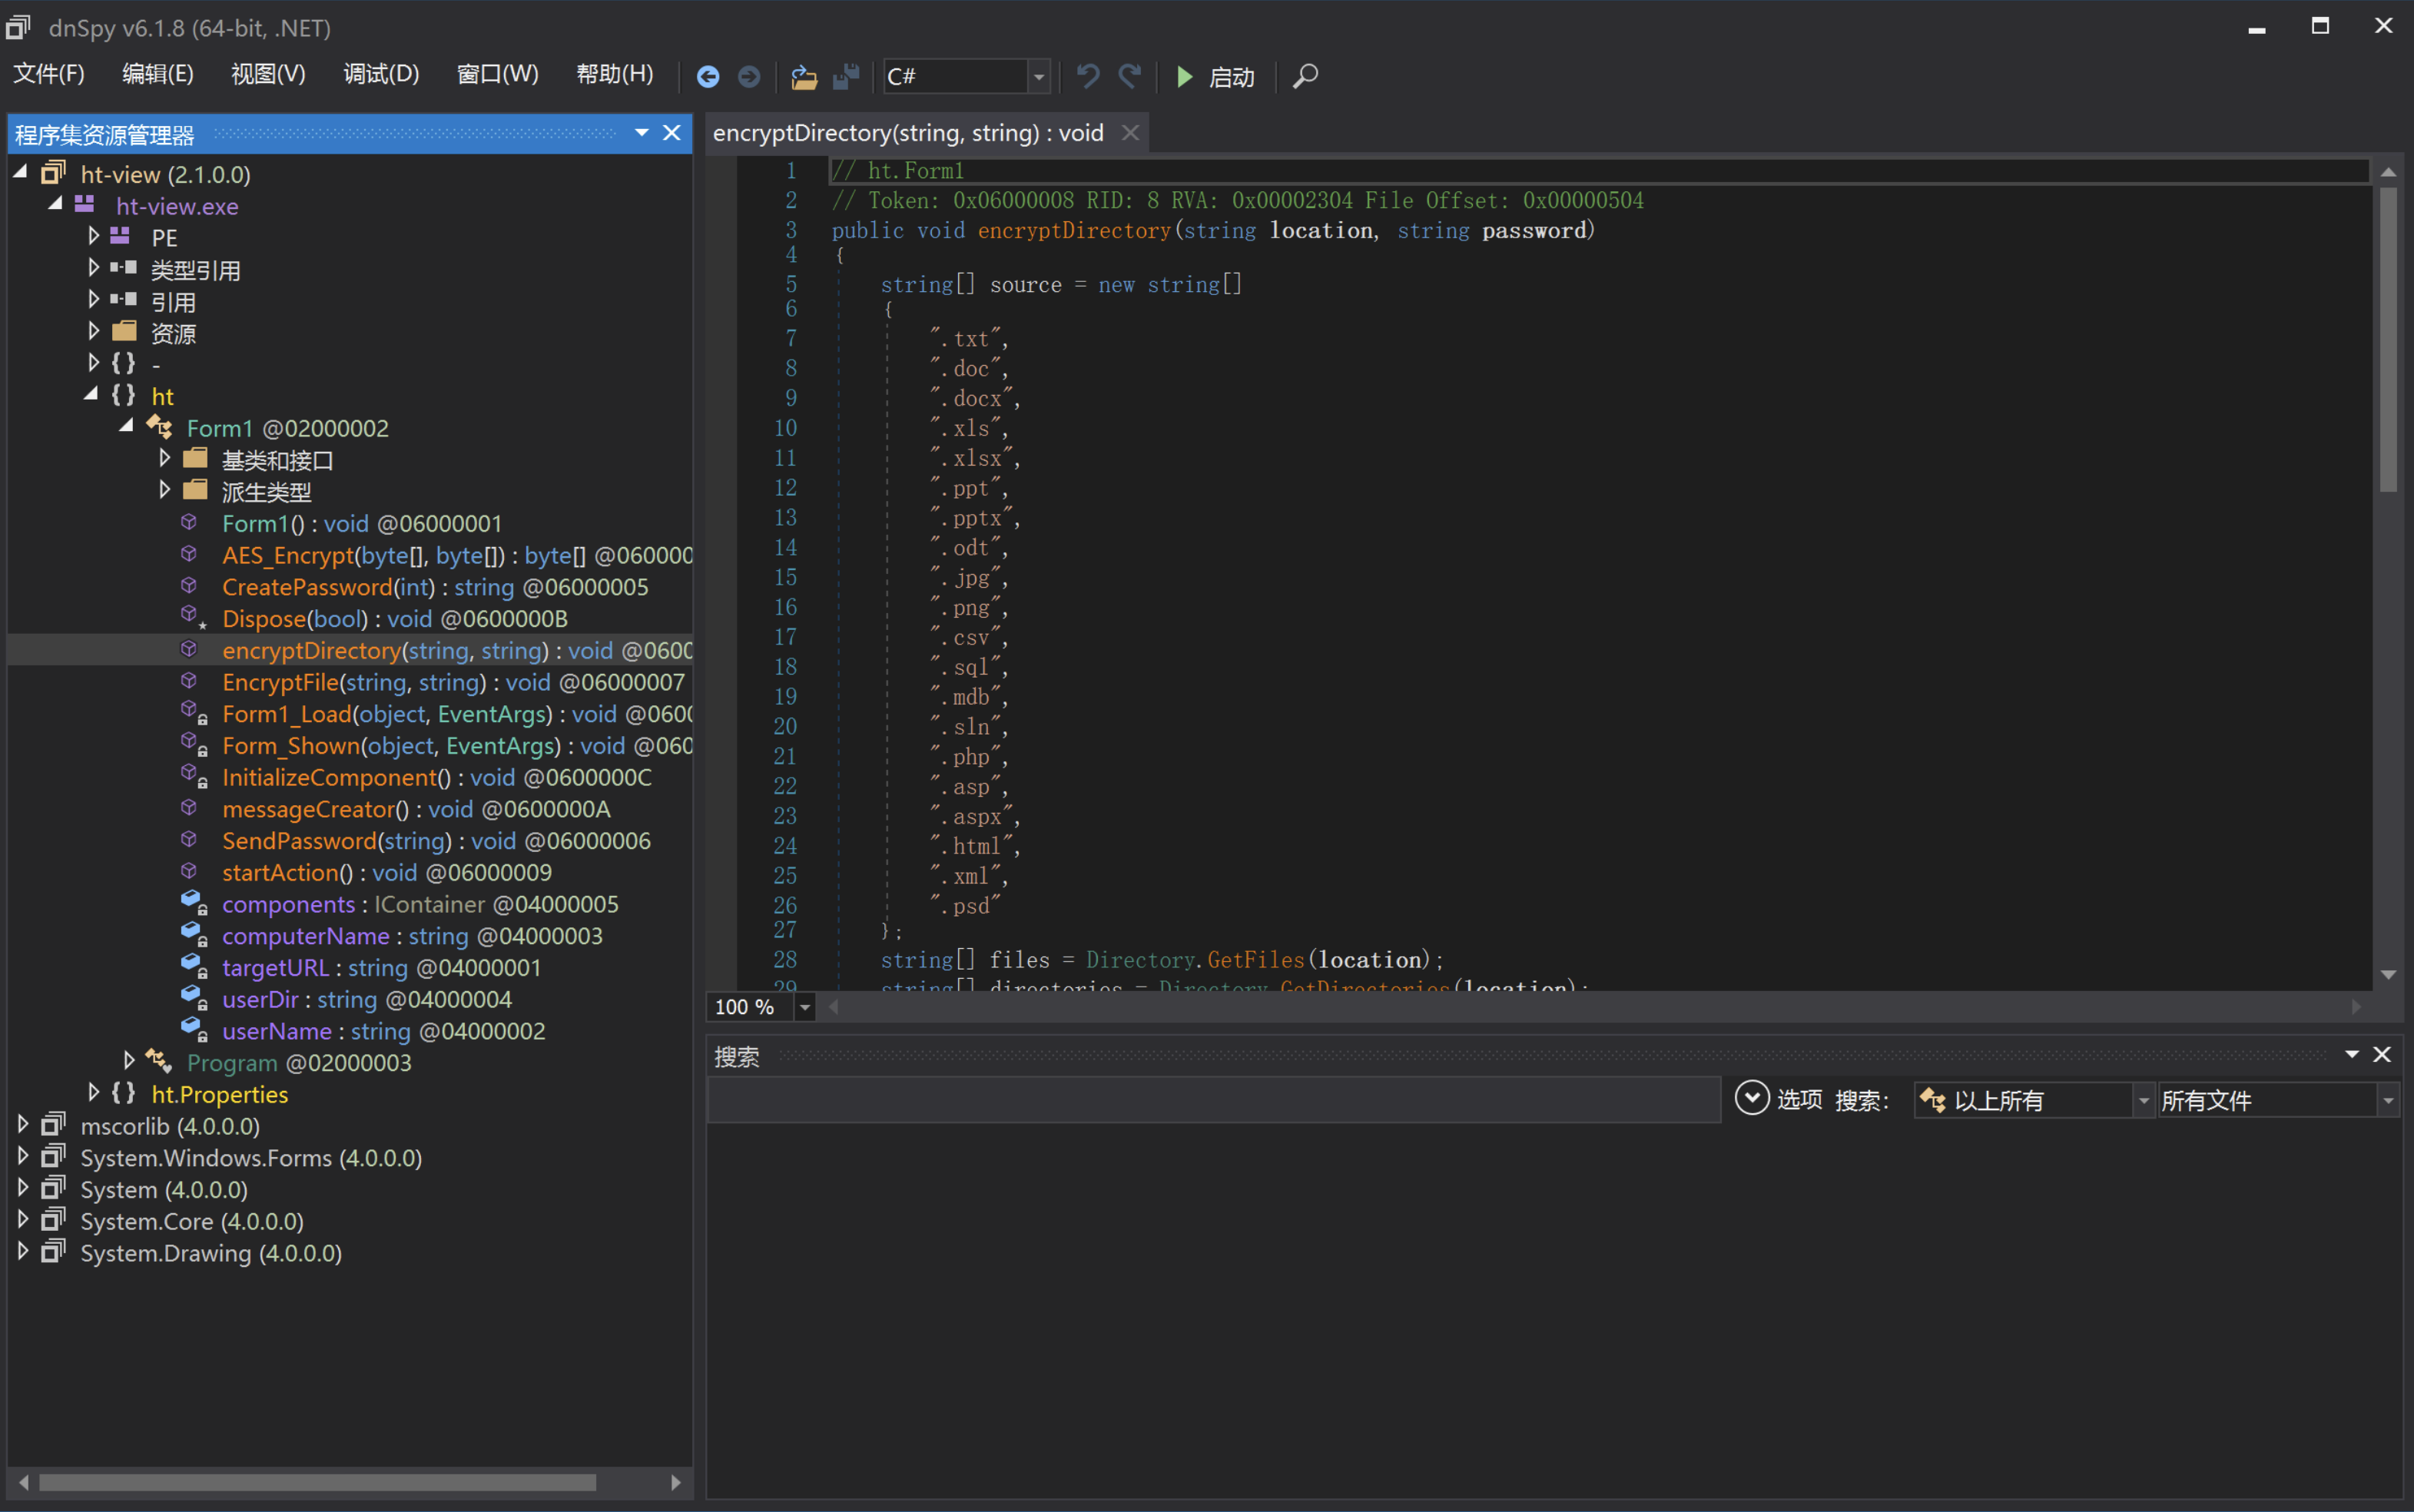This screenshot has width=2414, height=1512.
Task: Select the messageCreator() method
Action: pyautogui.click(x=416, y=809)
